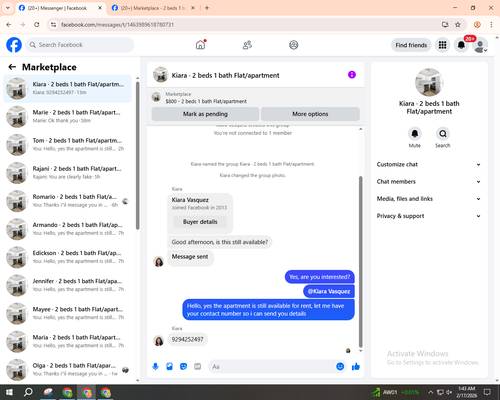Viewport: 500px width, 400px height.
Task: Click the conversation list scrollbar
Action: coord(137,155)
